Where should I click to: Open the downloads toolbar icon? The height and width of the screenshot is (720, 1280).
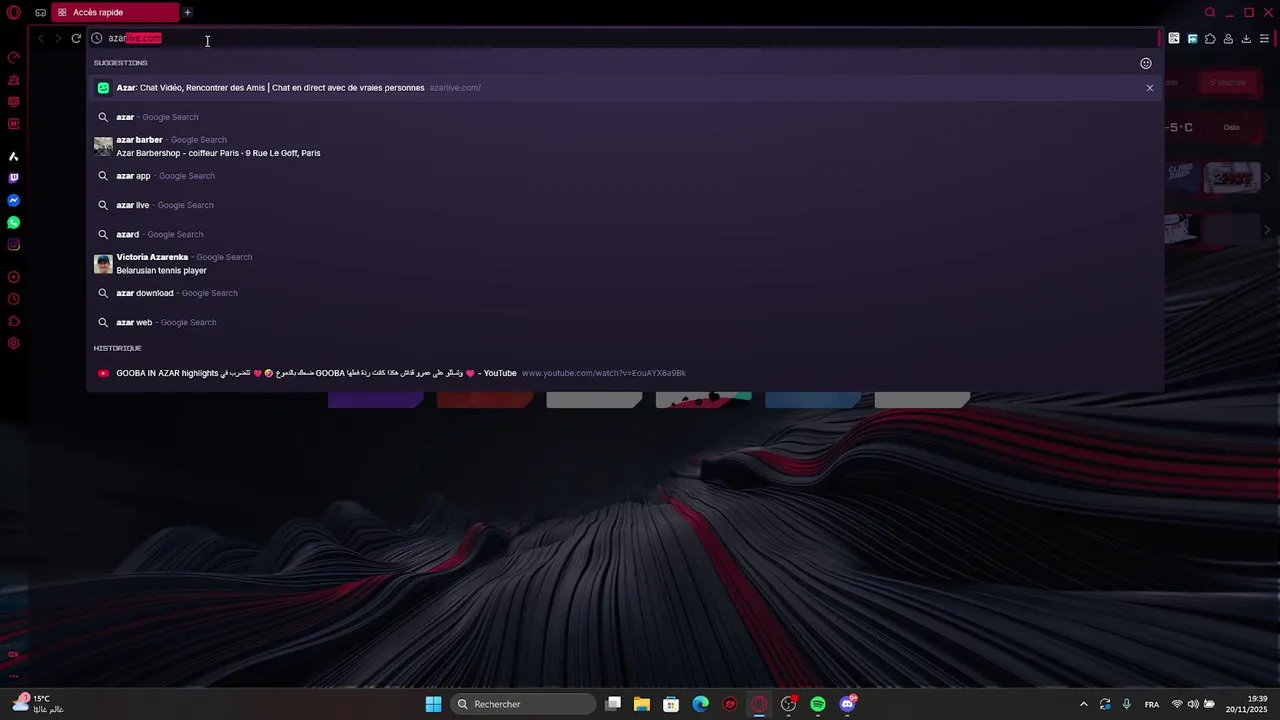(1246, 39)
